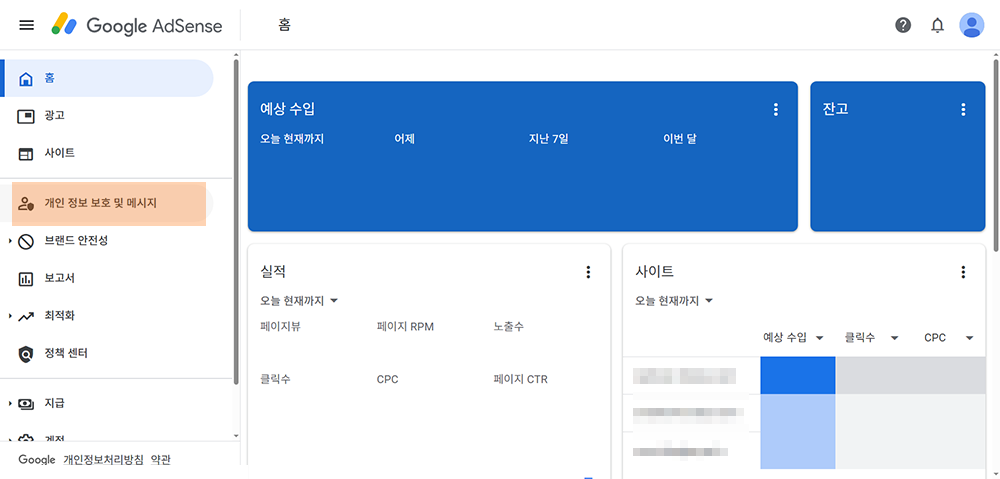Click the 홈 house icon in sidebar
Screen dimensions: 1000x479
pos(26,78)
